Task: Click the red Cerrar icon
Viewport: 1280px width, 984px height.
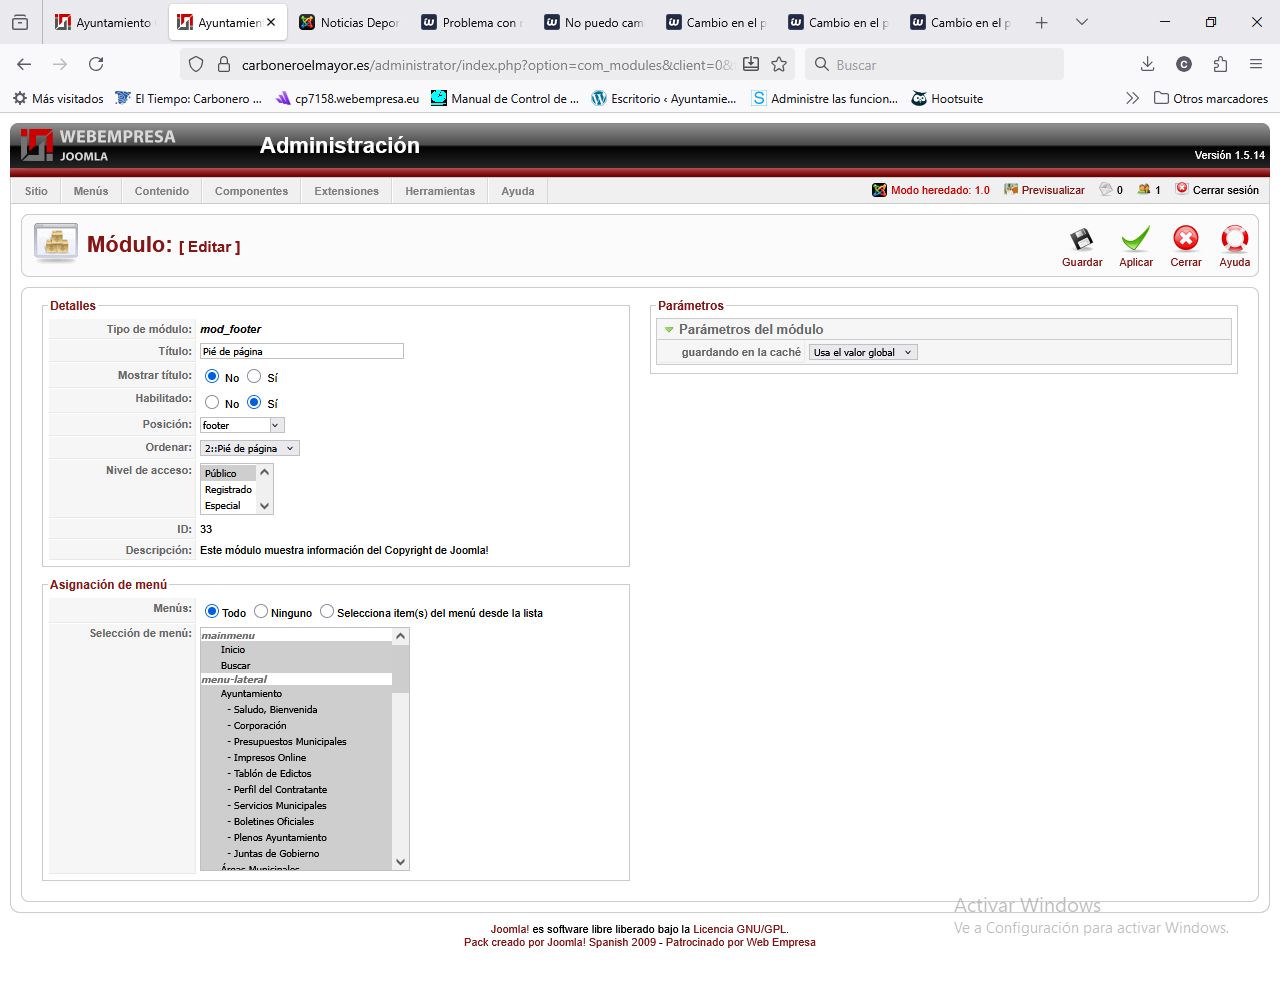Action: click(x=1185, y=239)
